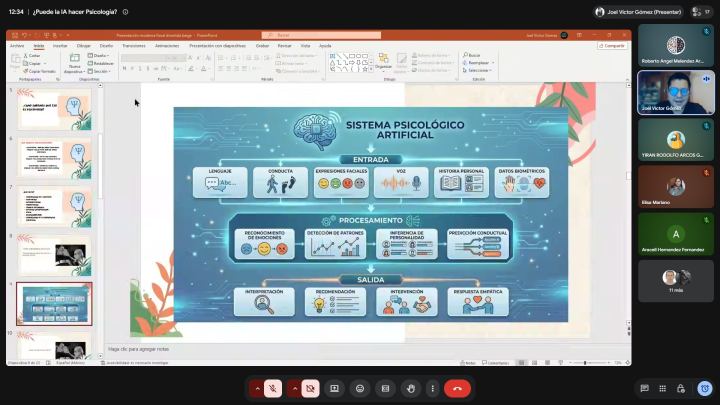Open the three-dot more options menu
Viewport: 720px width, 405px height.
[x=433, y=388]
